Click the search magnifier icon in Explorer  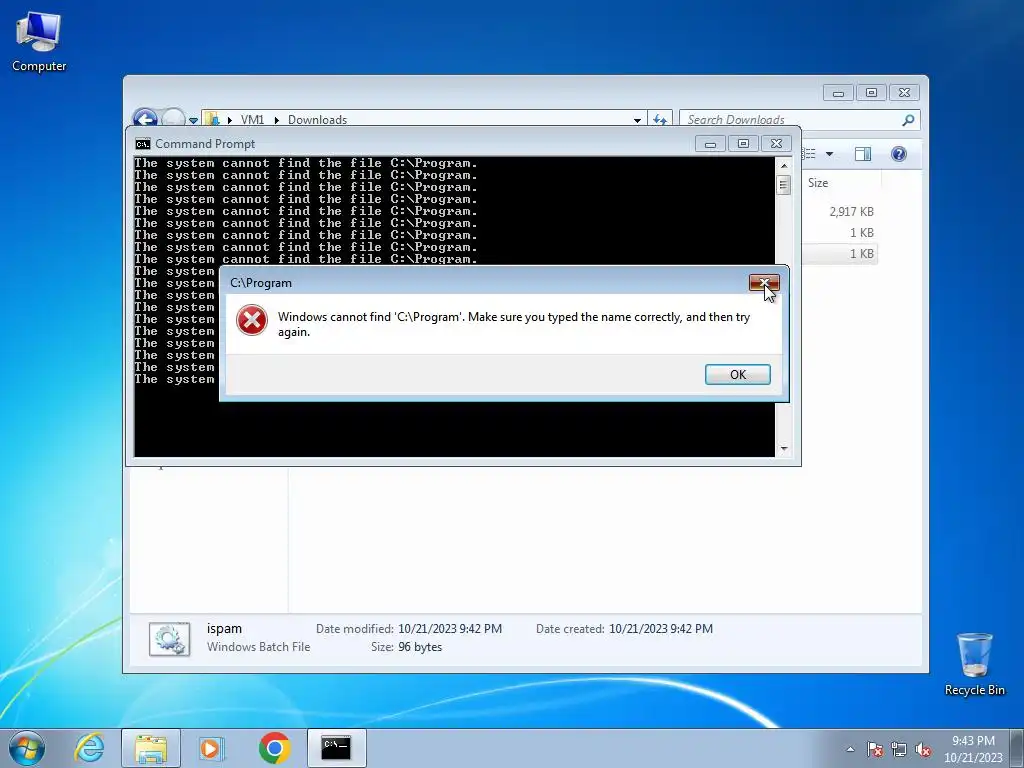pyautogui.click(x=908, y=120)
